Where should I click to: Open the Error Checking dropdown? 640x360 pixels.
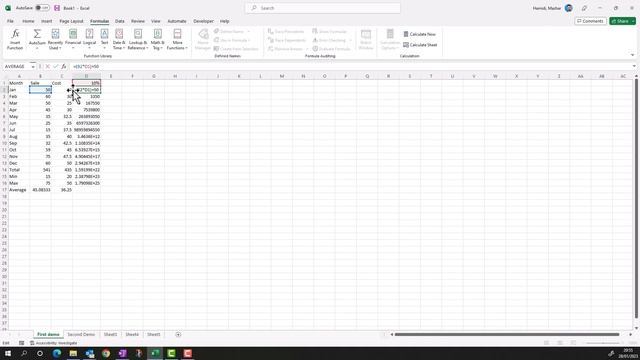coord(350,40)
